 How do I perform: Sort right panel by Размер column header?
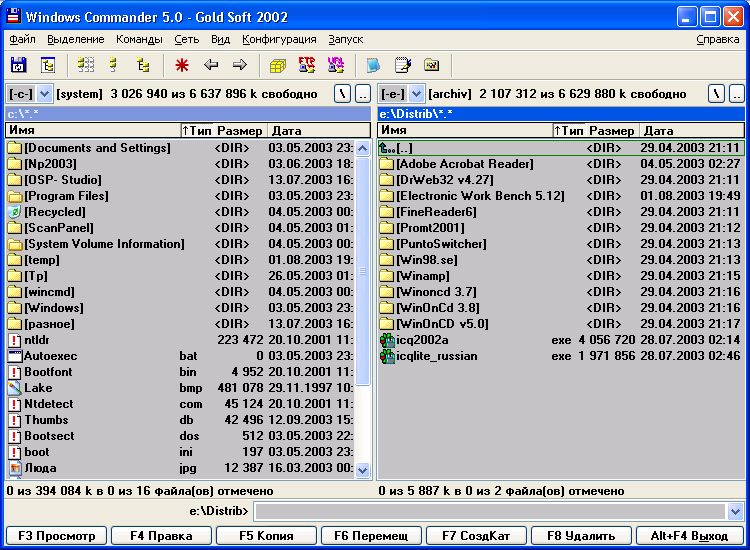click(611, 131)
